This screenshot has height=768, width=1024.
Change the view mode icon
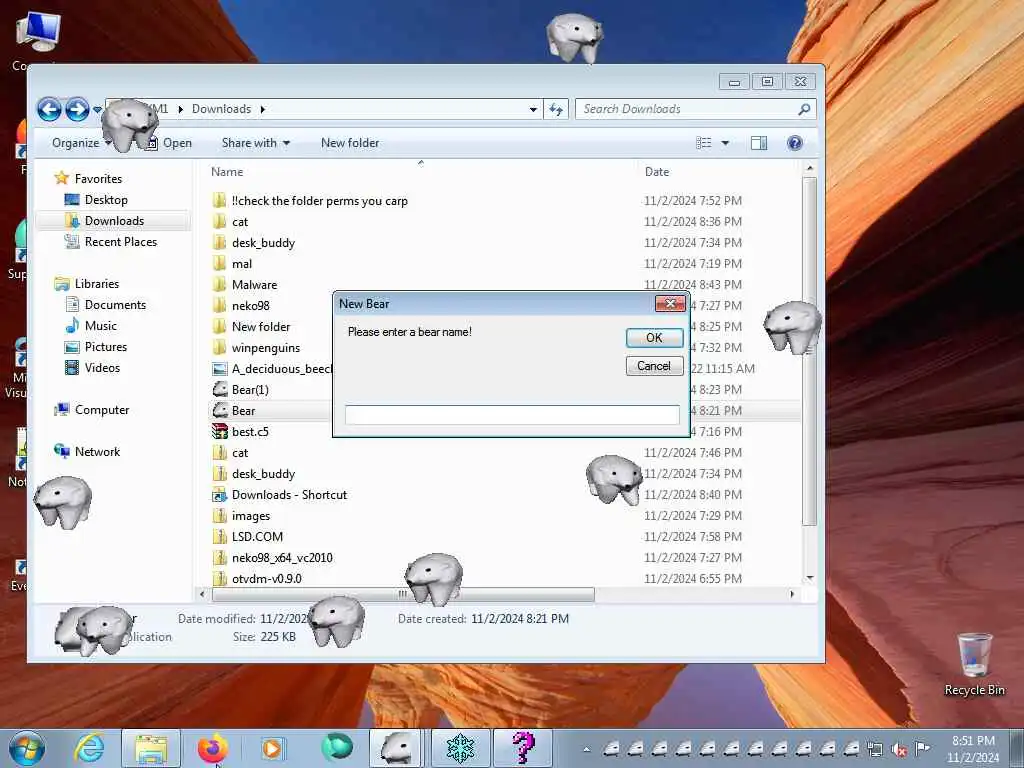(x=703, y=143)
